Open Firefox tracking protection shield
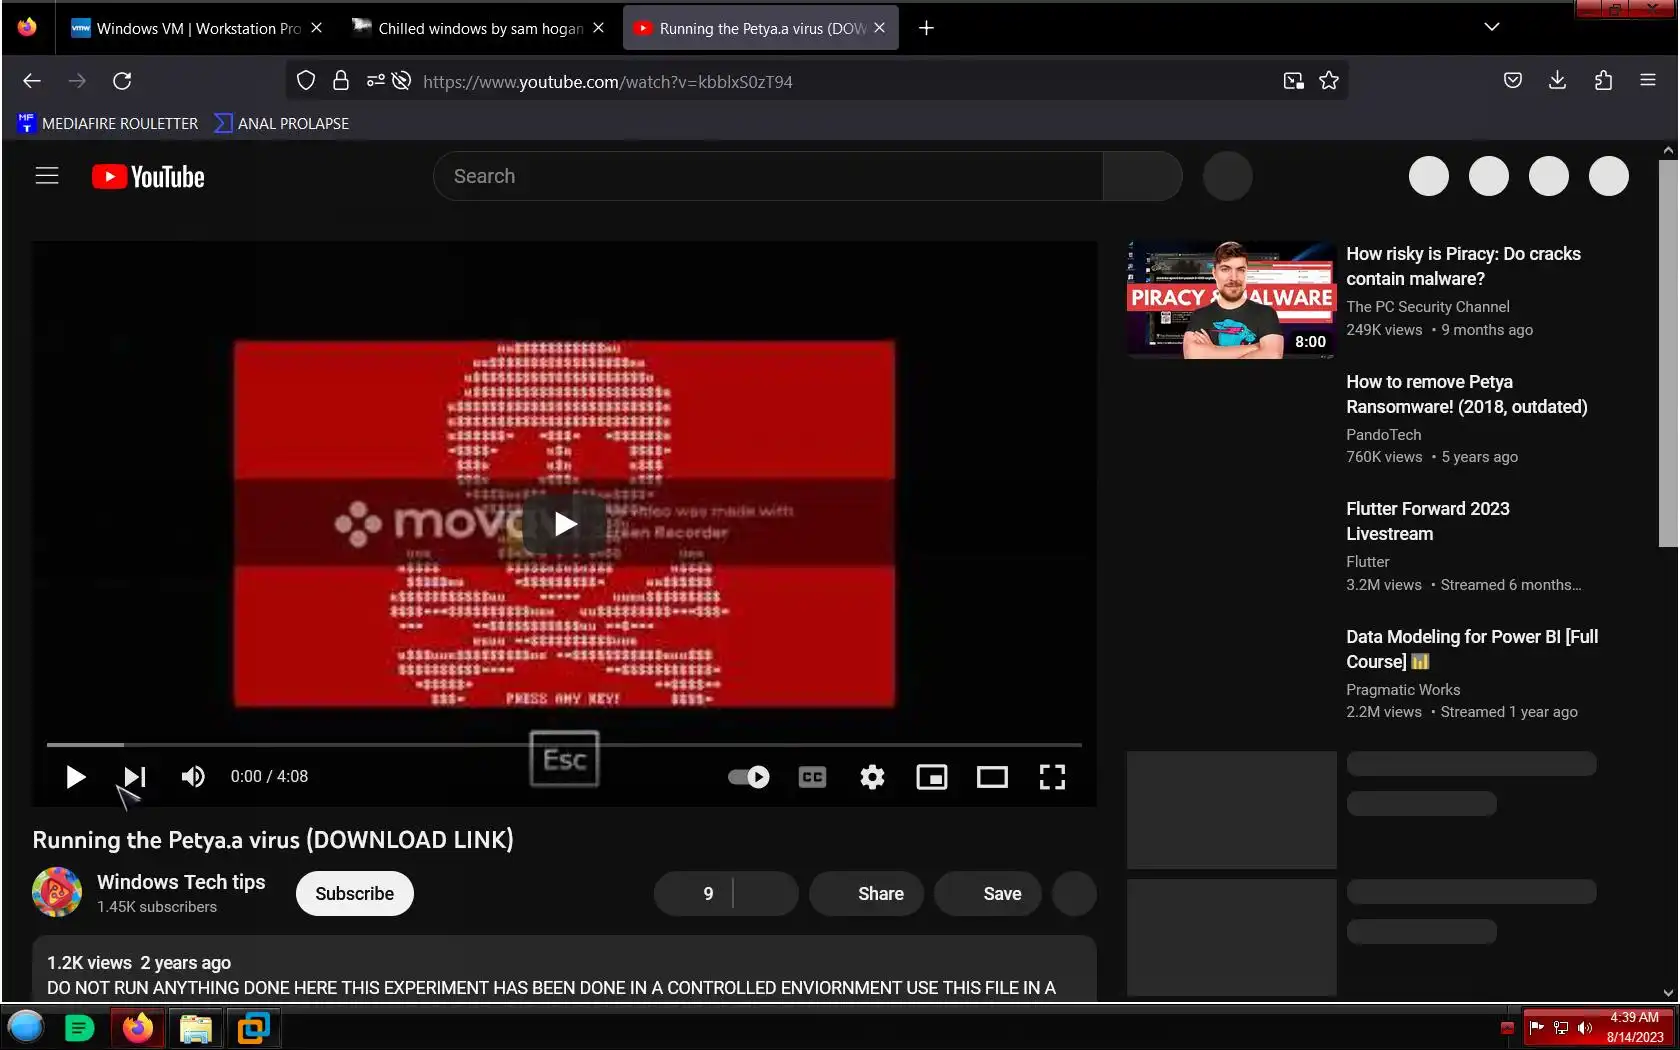 [x=306, y=81]
